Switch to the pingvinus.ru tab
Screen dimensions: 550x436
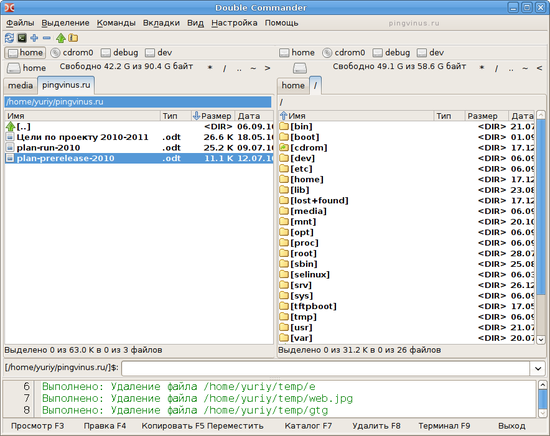pyautogui.click(x=66, y=85)
